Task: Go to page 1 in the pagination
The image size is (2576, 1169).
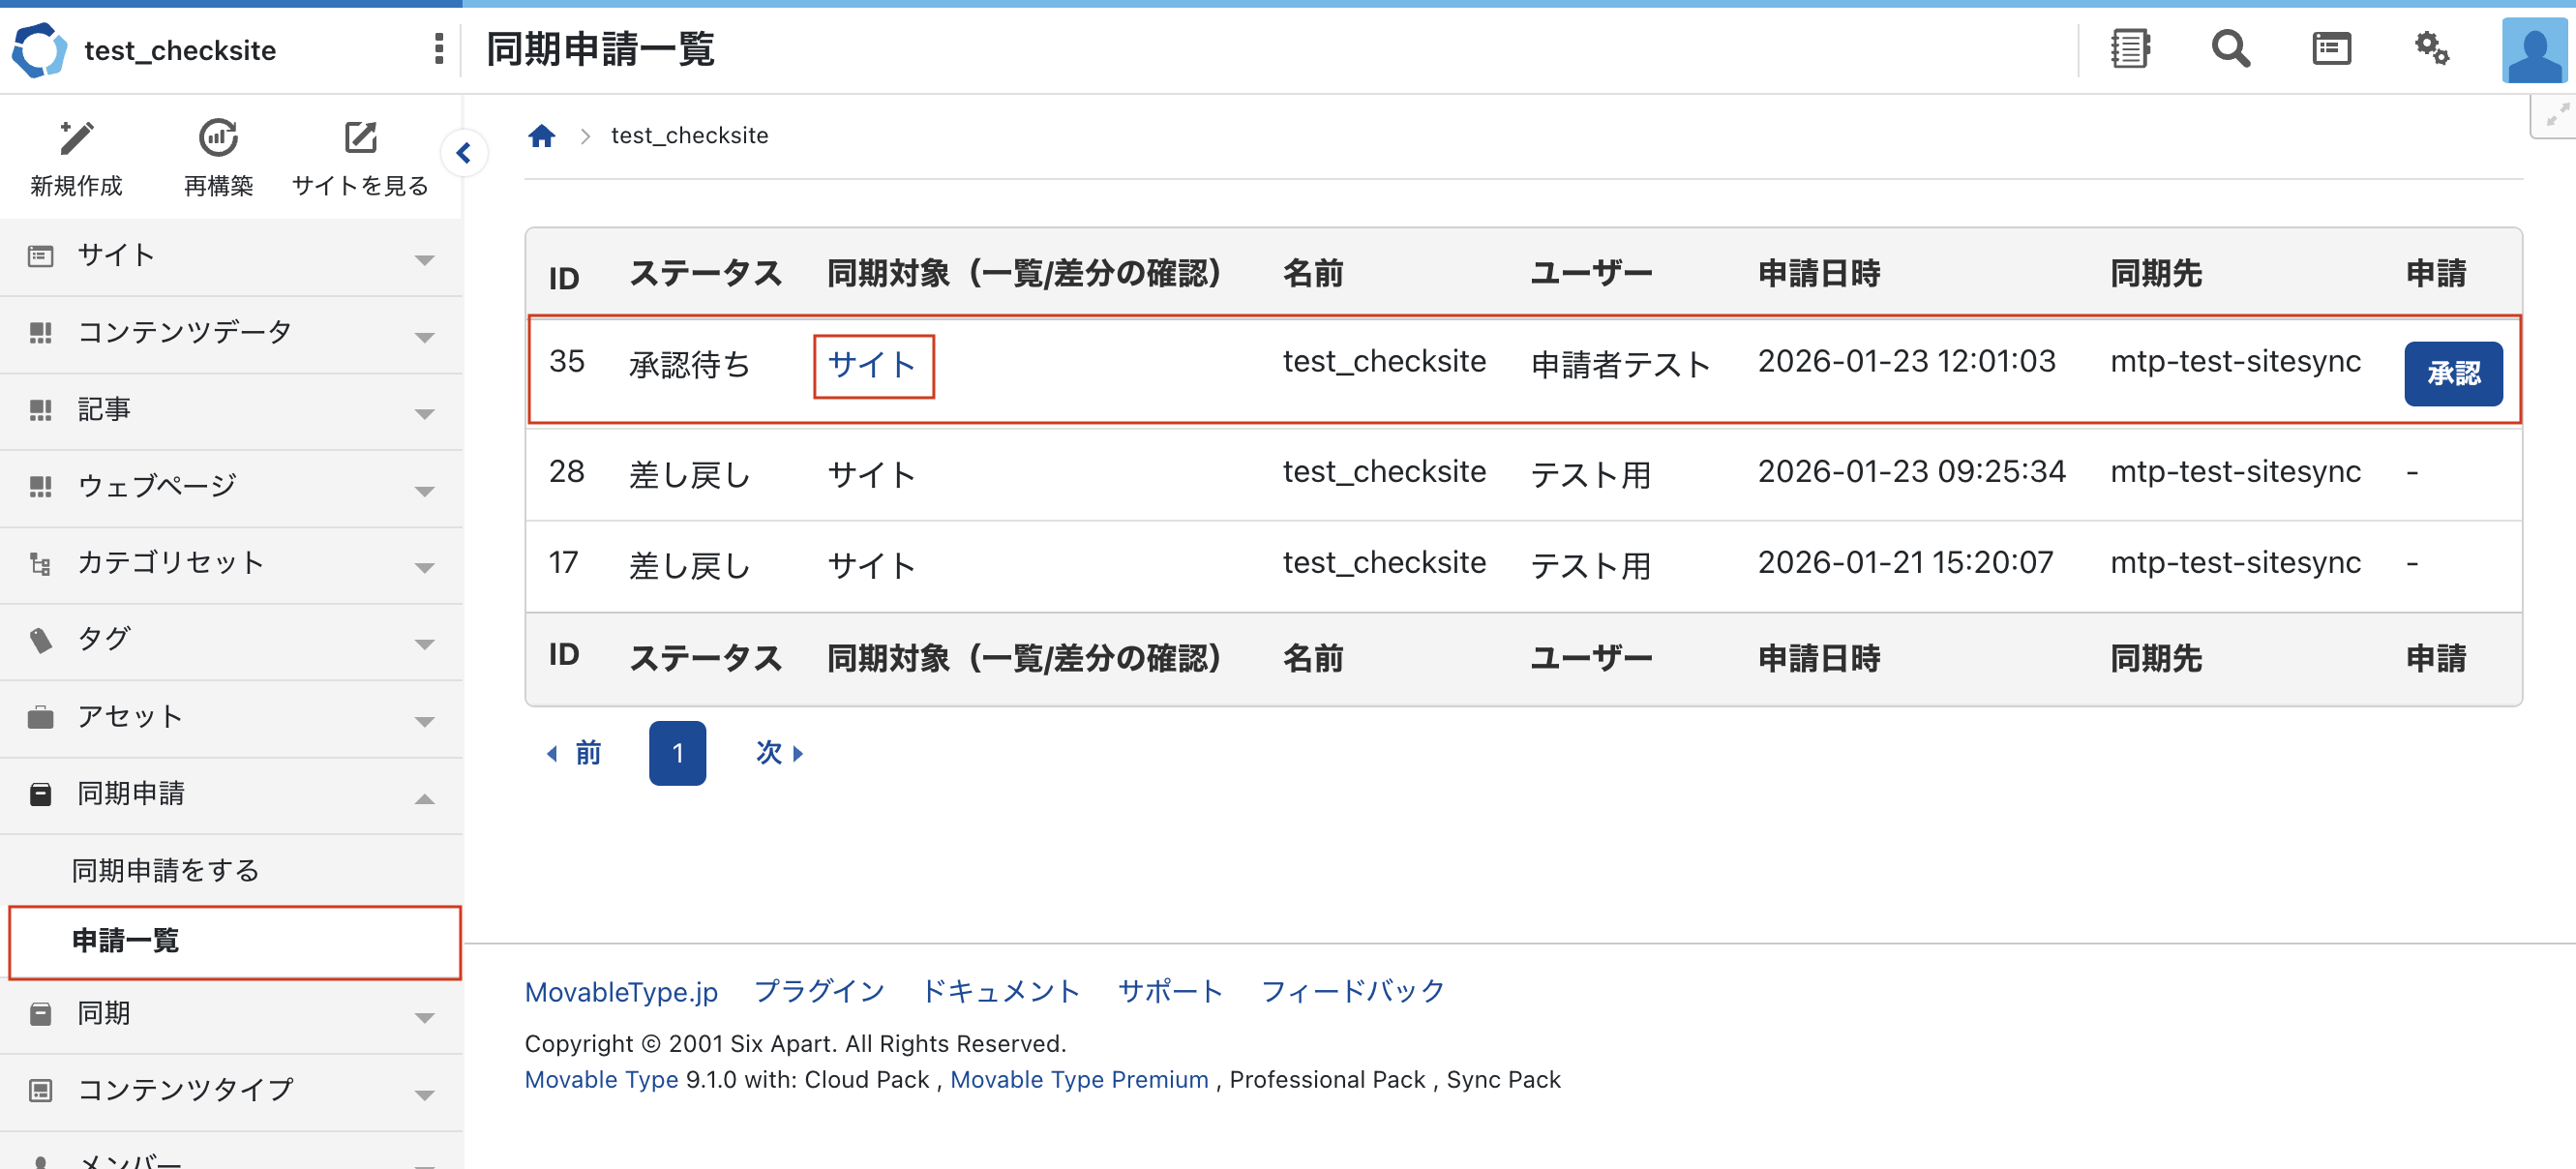Action: (x=677, y=753)
